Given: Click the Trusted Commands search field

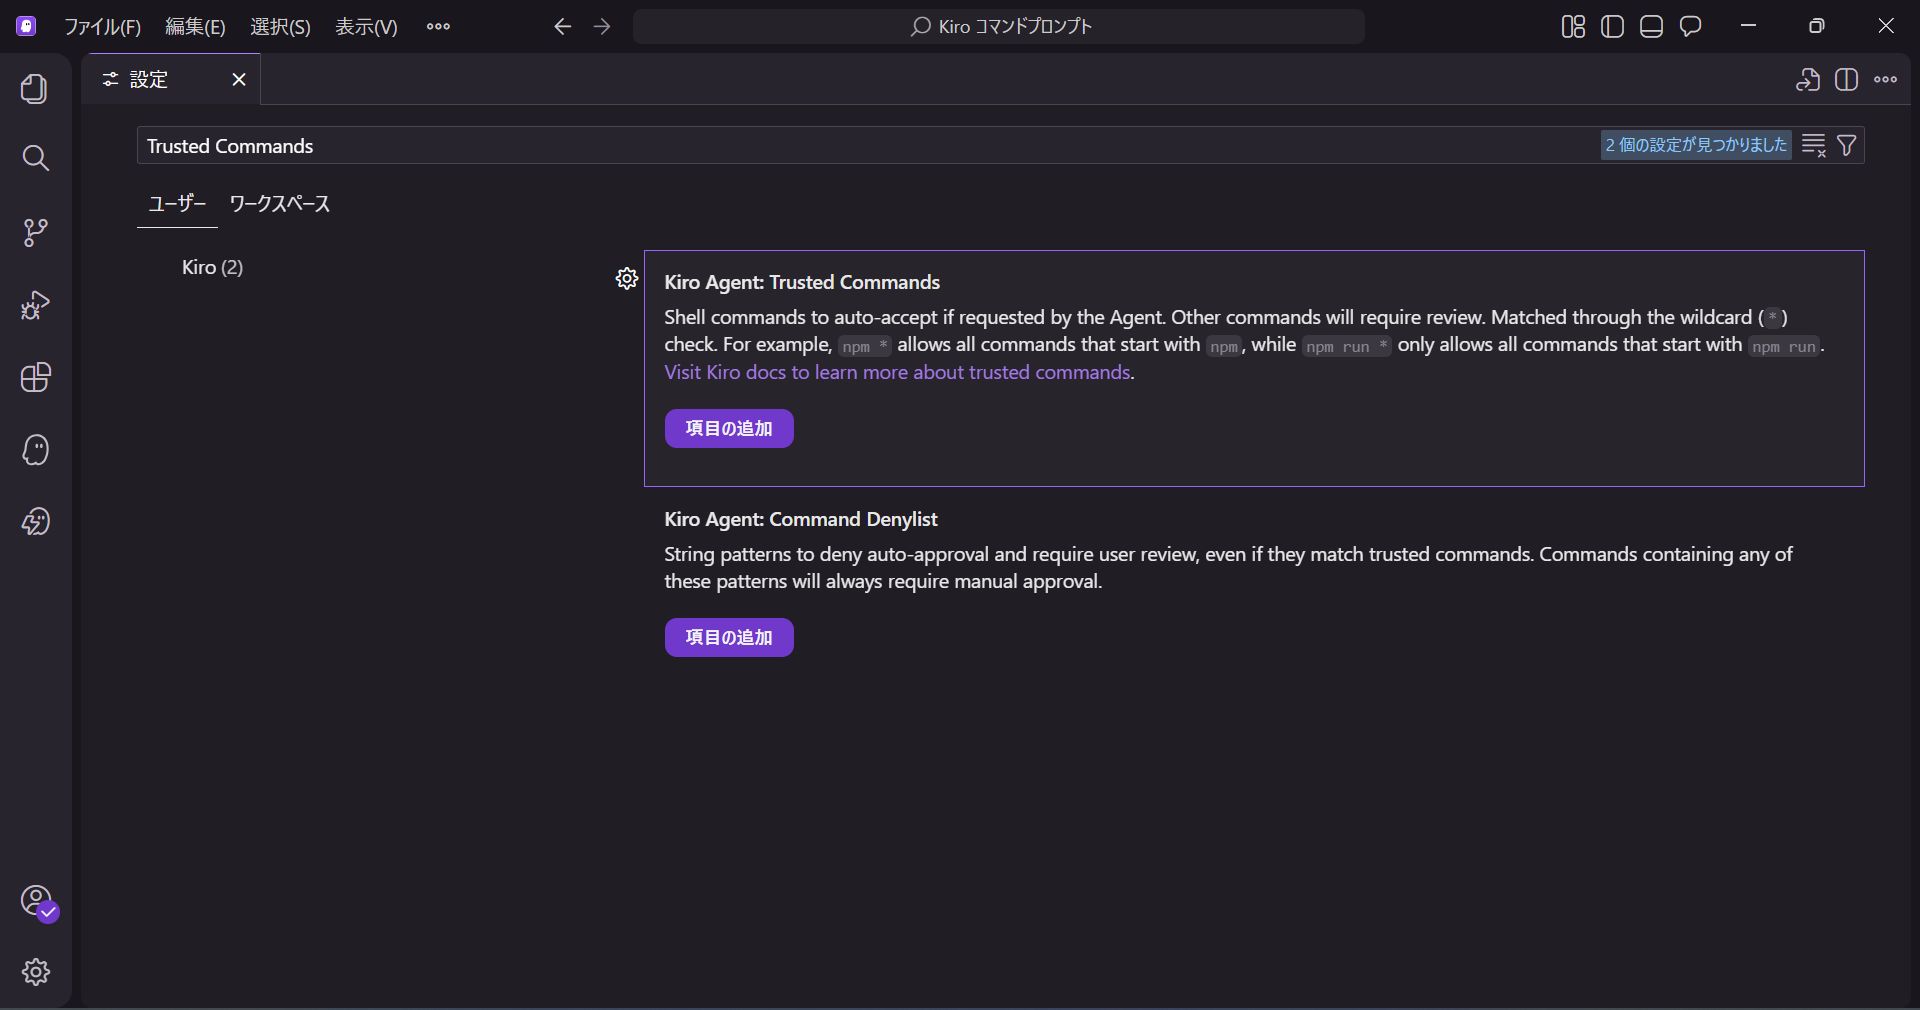Looking at the screenshot, I should point(860,146).
